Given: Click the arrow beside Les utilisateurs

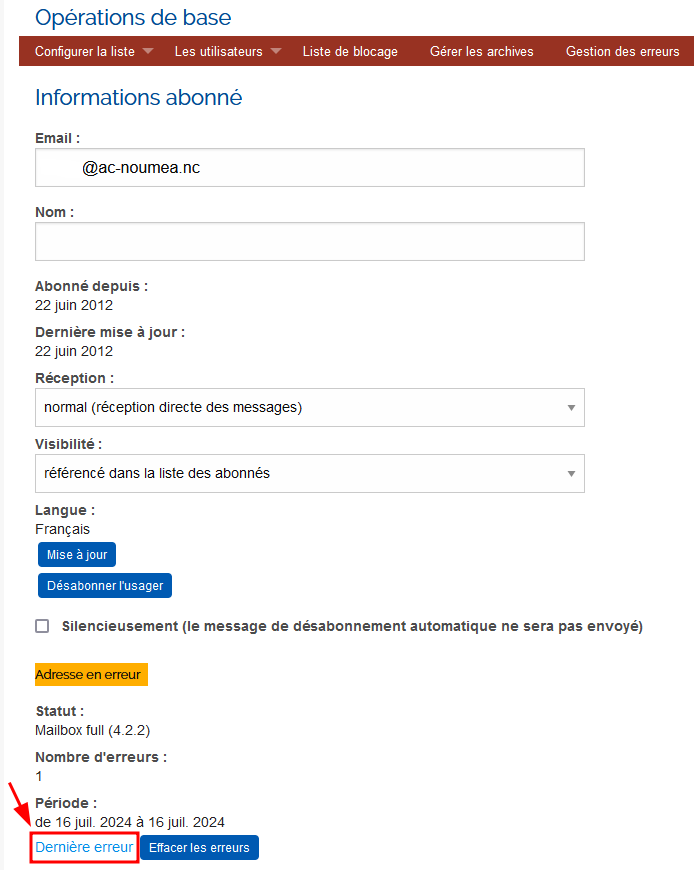Looking at the screenshot, I should click(x=276, y=51).
